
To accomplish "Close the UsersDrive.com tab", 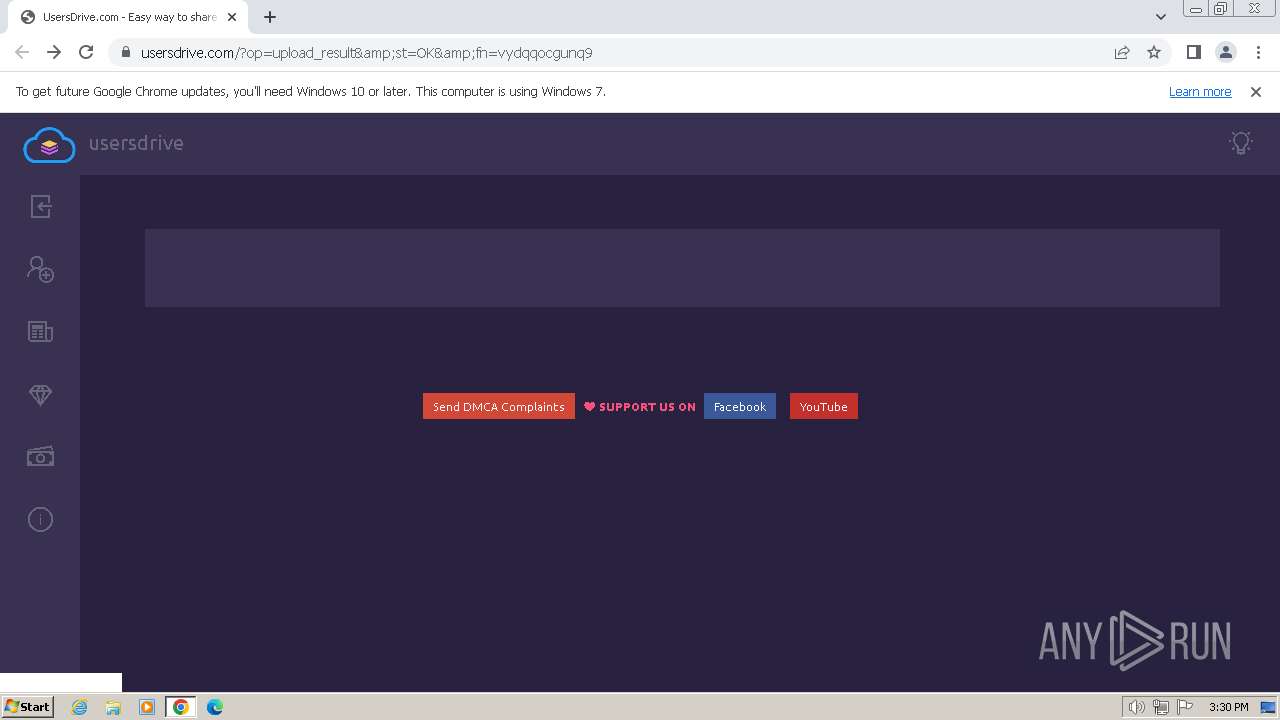I will pos(232,17).
